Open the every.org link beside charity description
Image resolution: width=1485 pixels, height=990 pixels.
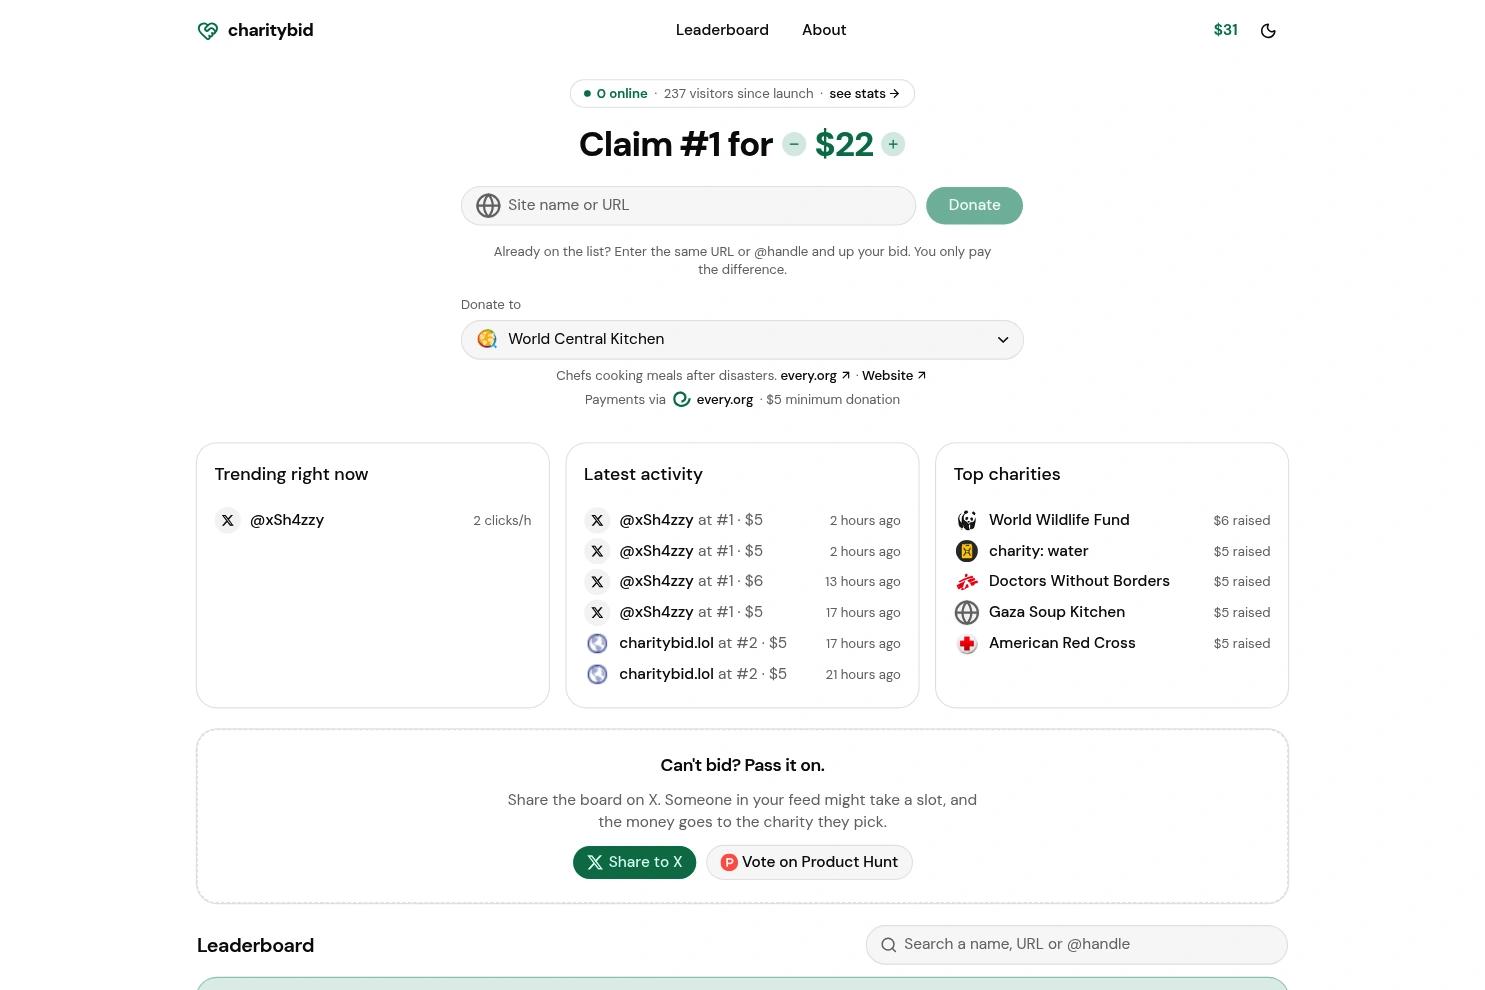[815, 376]
